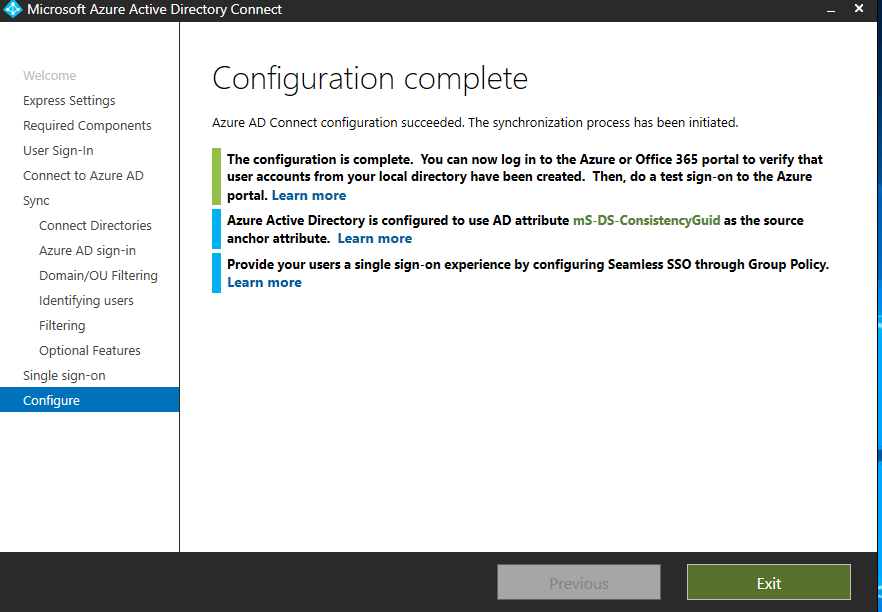Select Identifying users sub-step
Viewport: 882px width, 612px height.
coord(86,301)
